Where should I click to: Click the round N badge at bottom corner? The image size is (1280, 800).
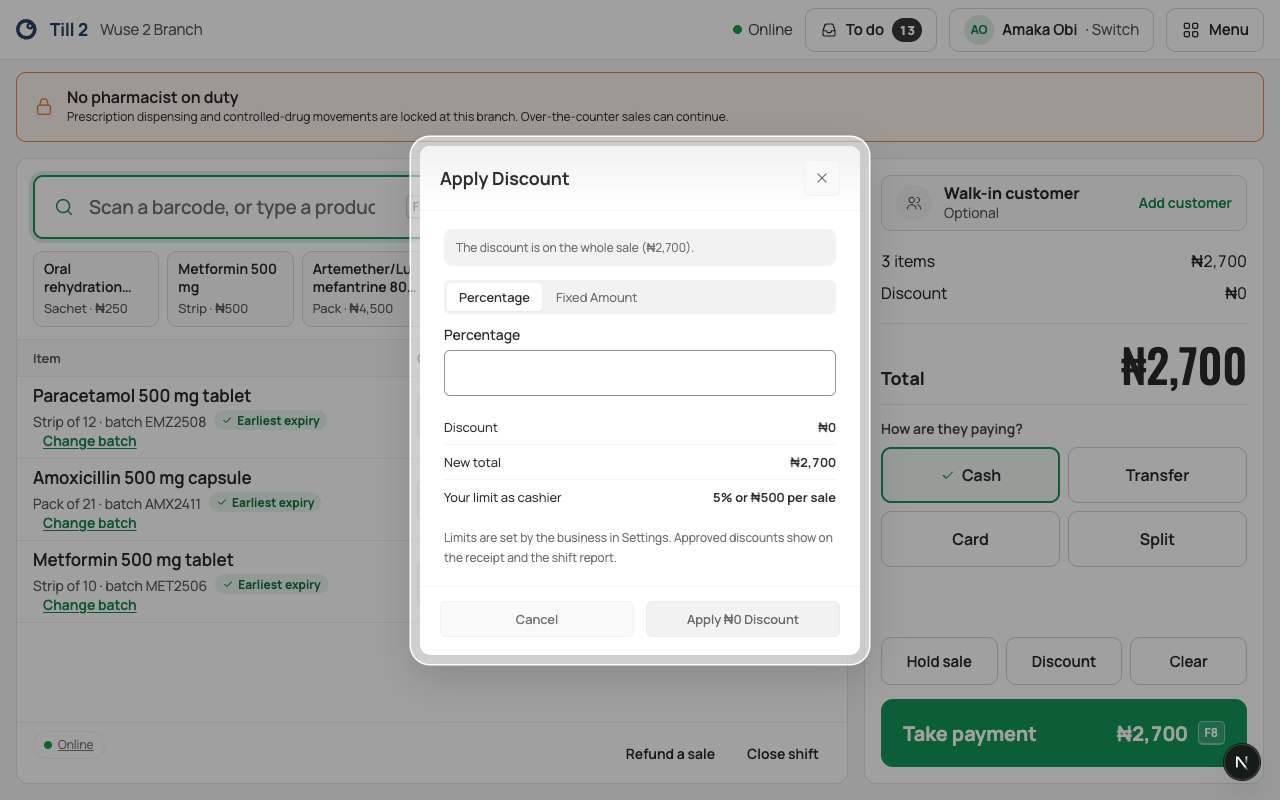click(x=1242, y=762)
